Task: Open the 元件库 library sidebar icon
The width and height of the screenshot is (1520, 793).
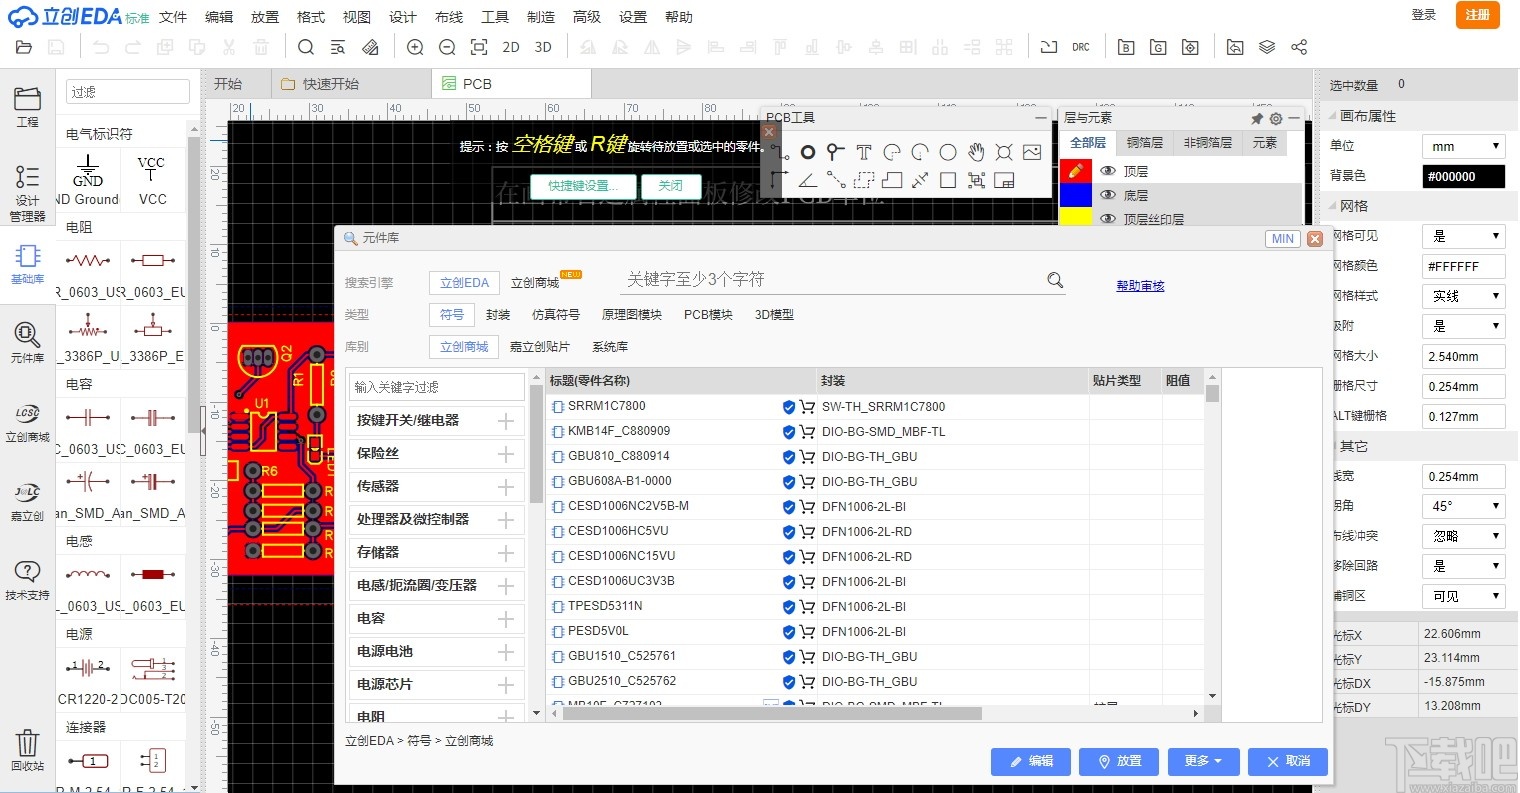Action: click(27, 342)
